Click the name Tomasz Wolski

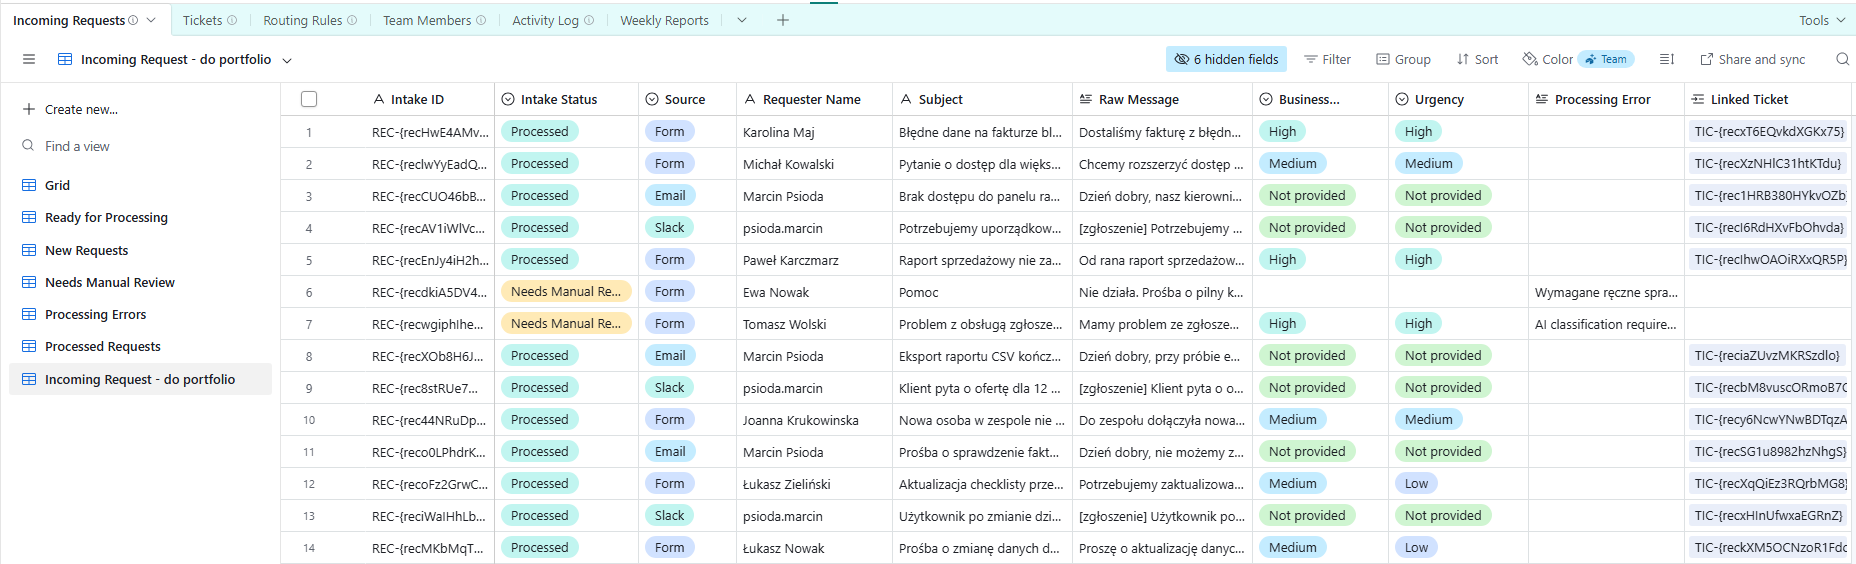pos(784,324)
